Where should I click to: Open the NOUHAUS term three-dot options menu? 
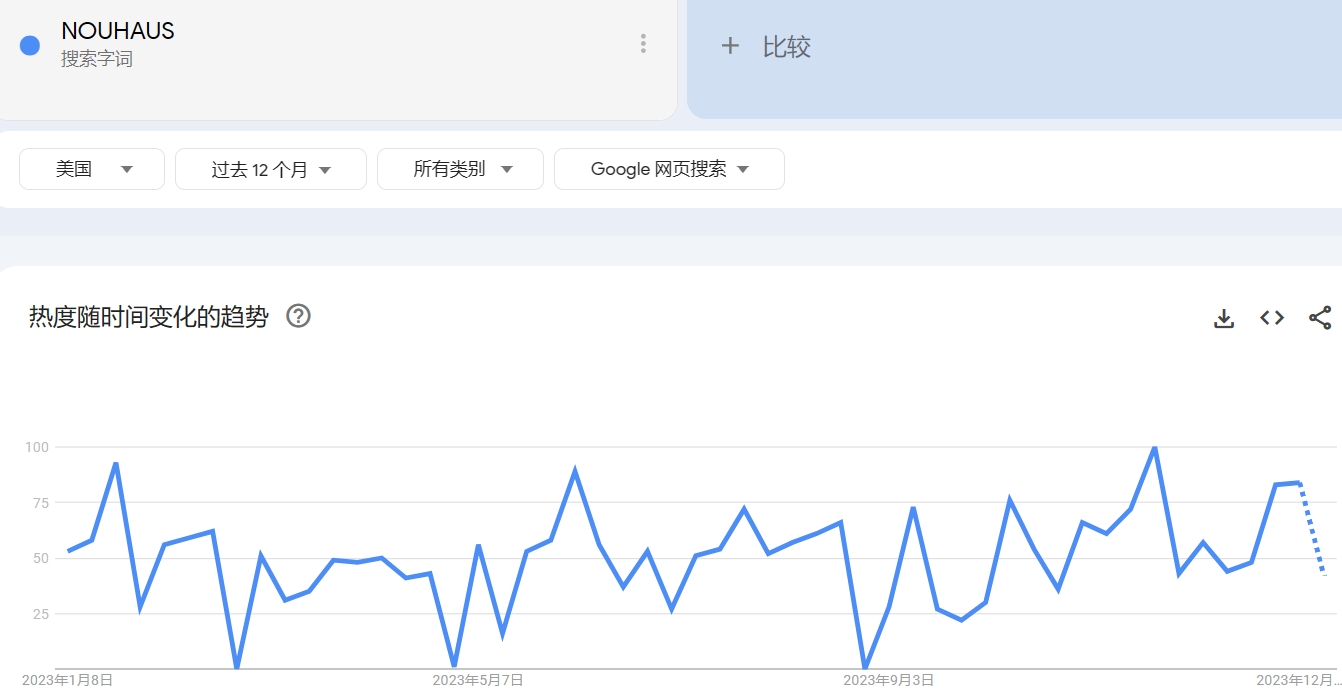[643, 44]
